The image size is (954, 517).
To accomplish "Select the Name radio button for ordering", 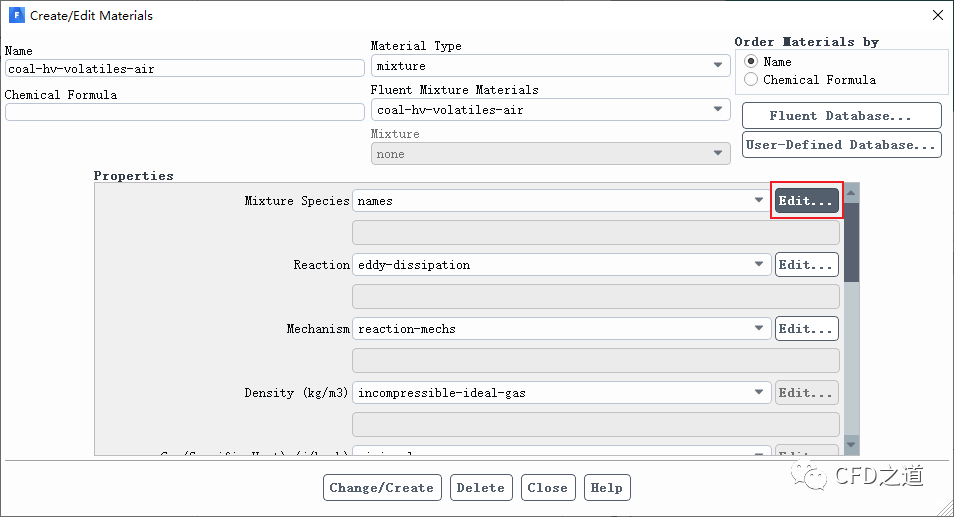I will click(x=751, y=62).
